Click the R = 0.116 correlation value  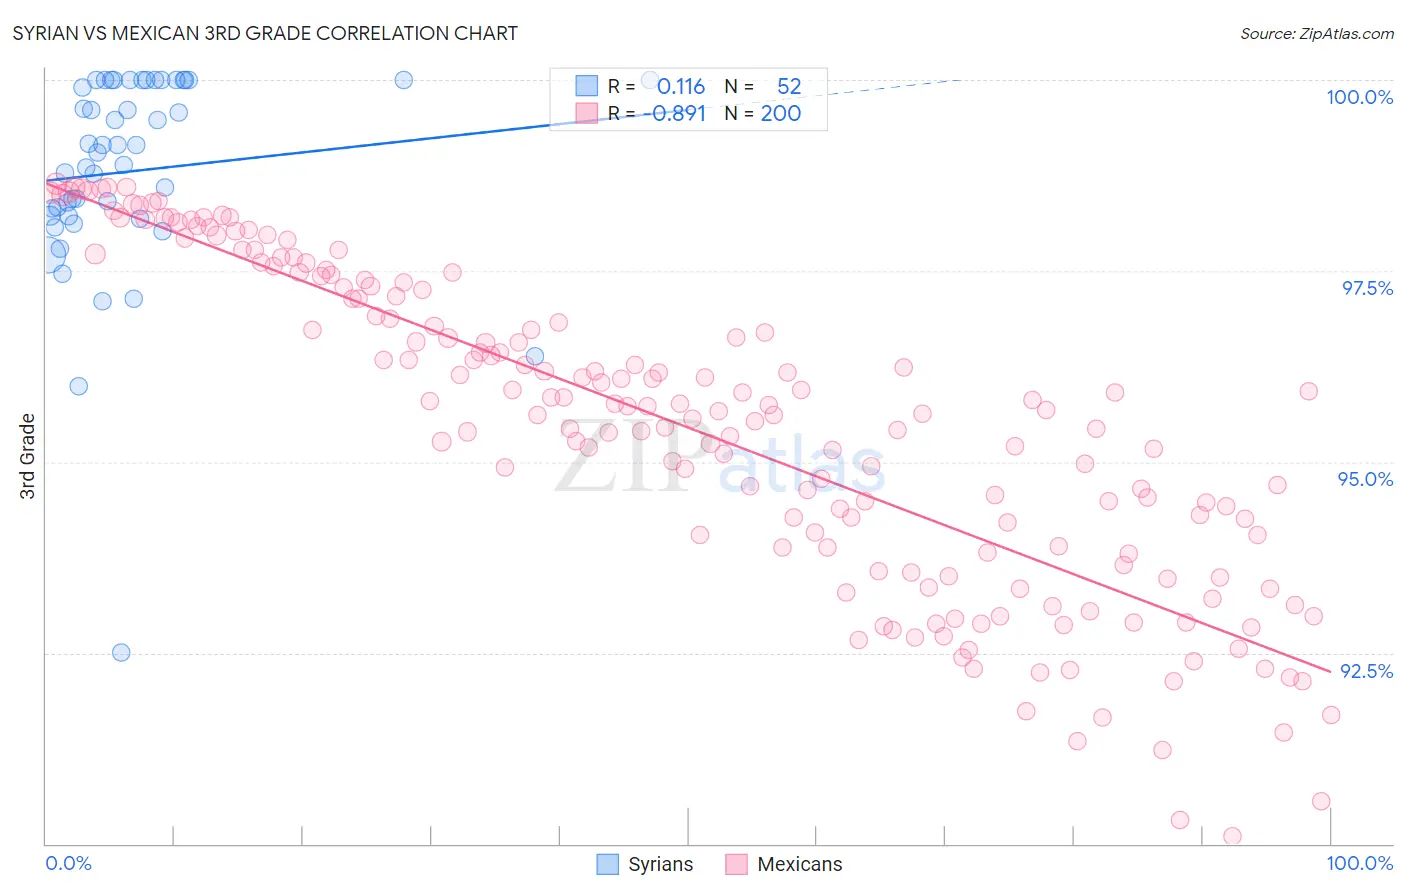point(681,86)
